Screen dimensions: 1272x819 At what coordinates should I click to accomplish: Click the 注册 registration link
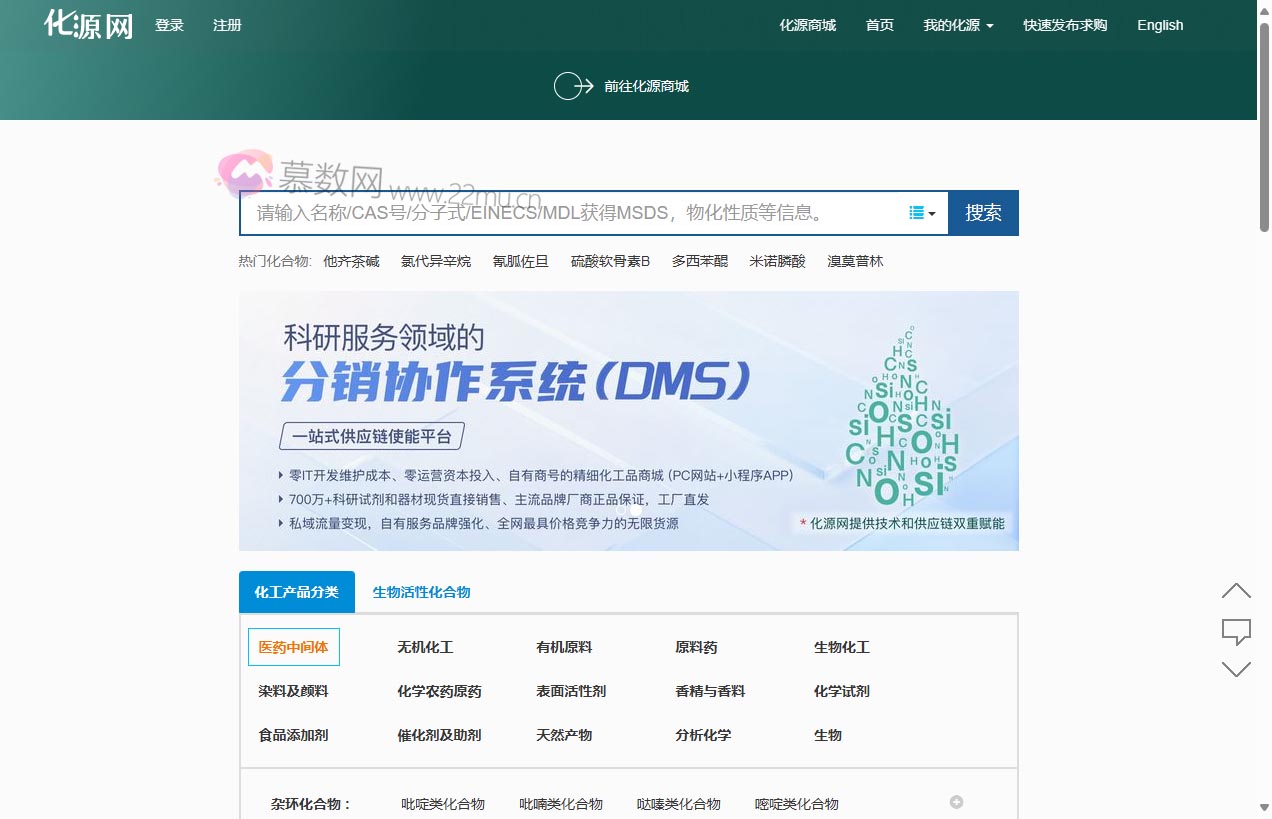click(x=227, y=25)
